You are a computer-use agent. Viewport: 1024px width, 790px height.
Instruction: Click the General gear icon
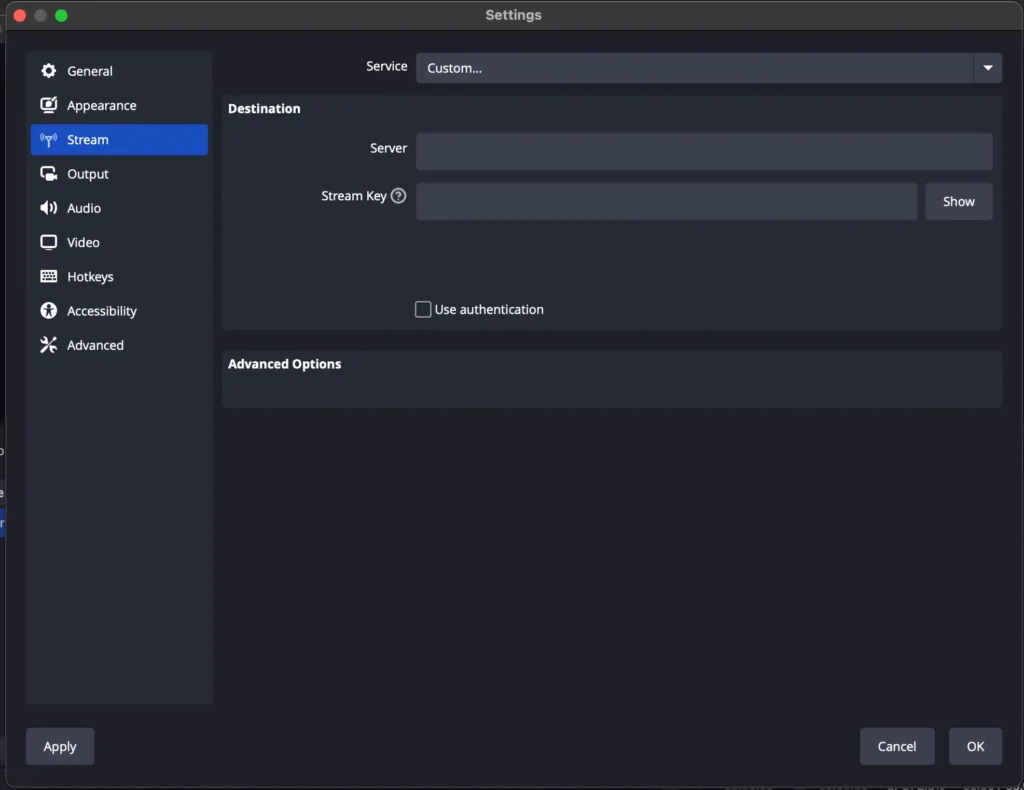pos(48,71)
